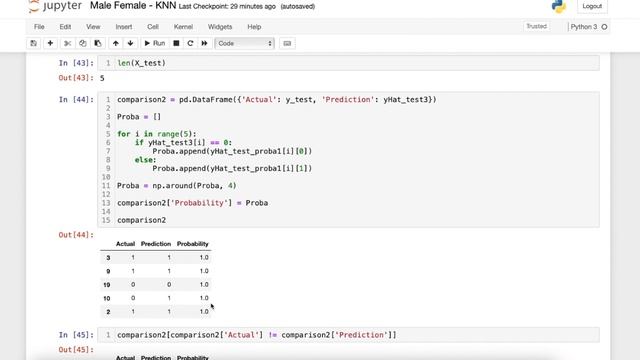
Task: Interrupt the kernel with stop icon
Action: click(176, 43)
